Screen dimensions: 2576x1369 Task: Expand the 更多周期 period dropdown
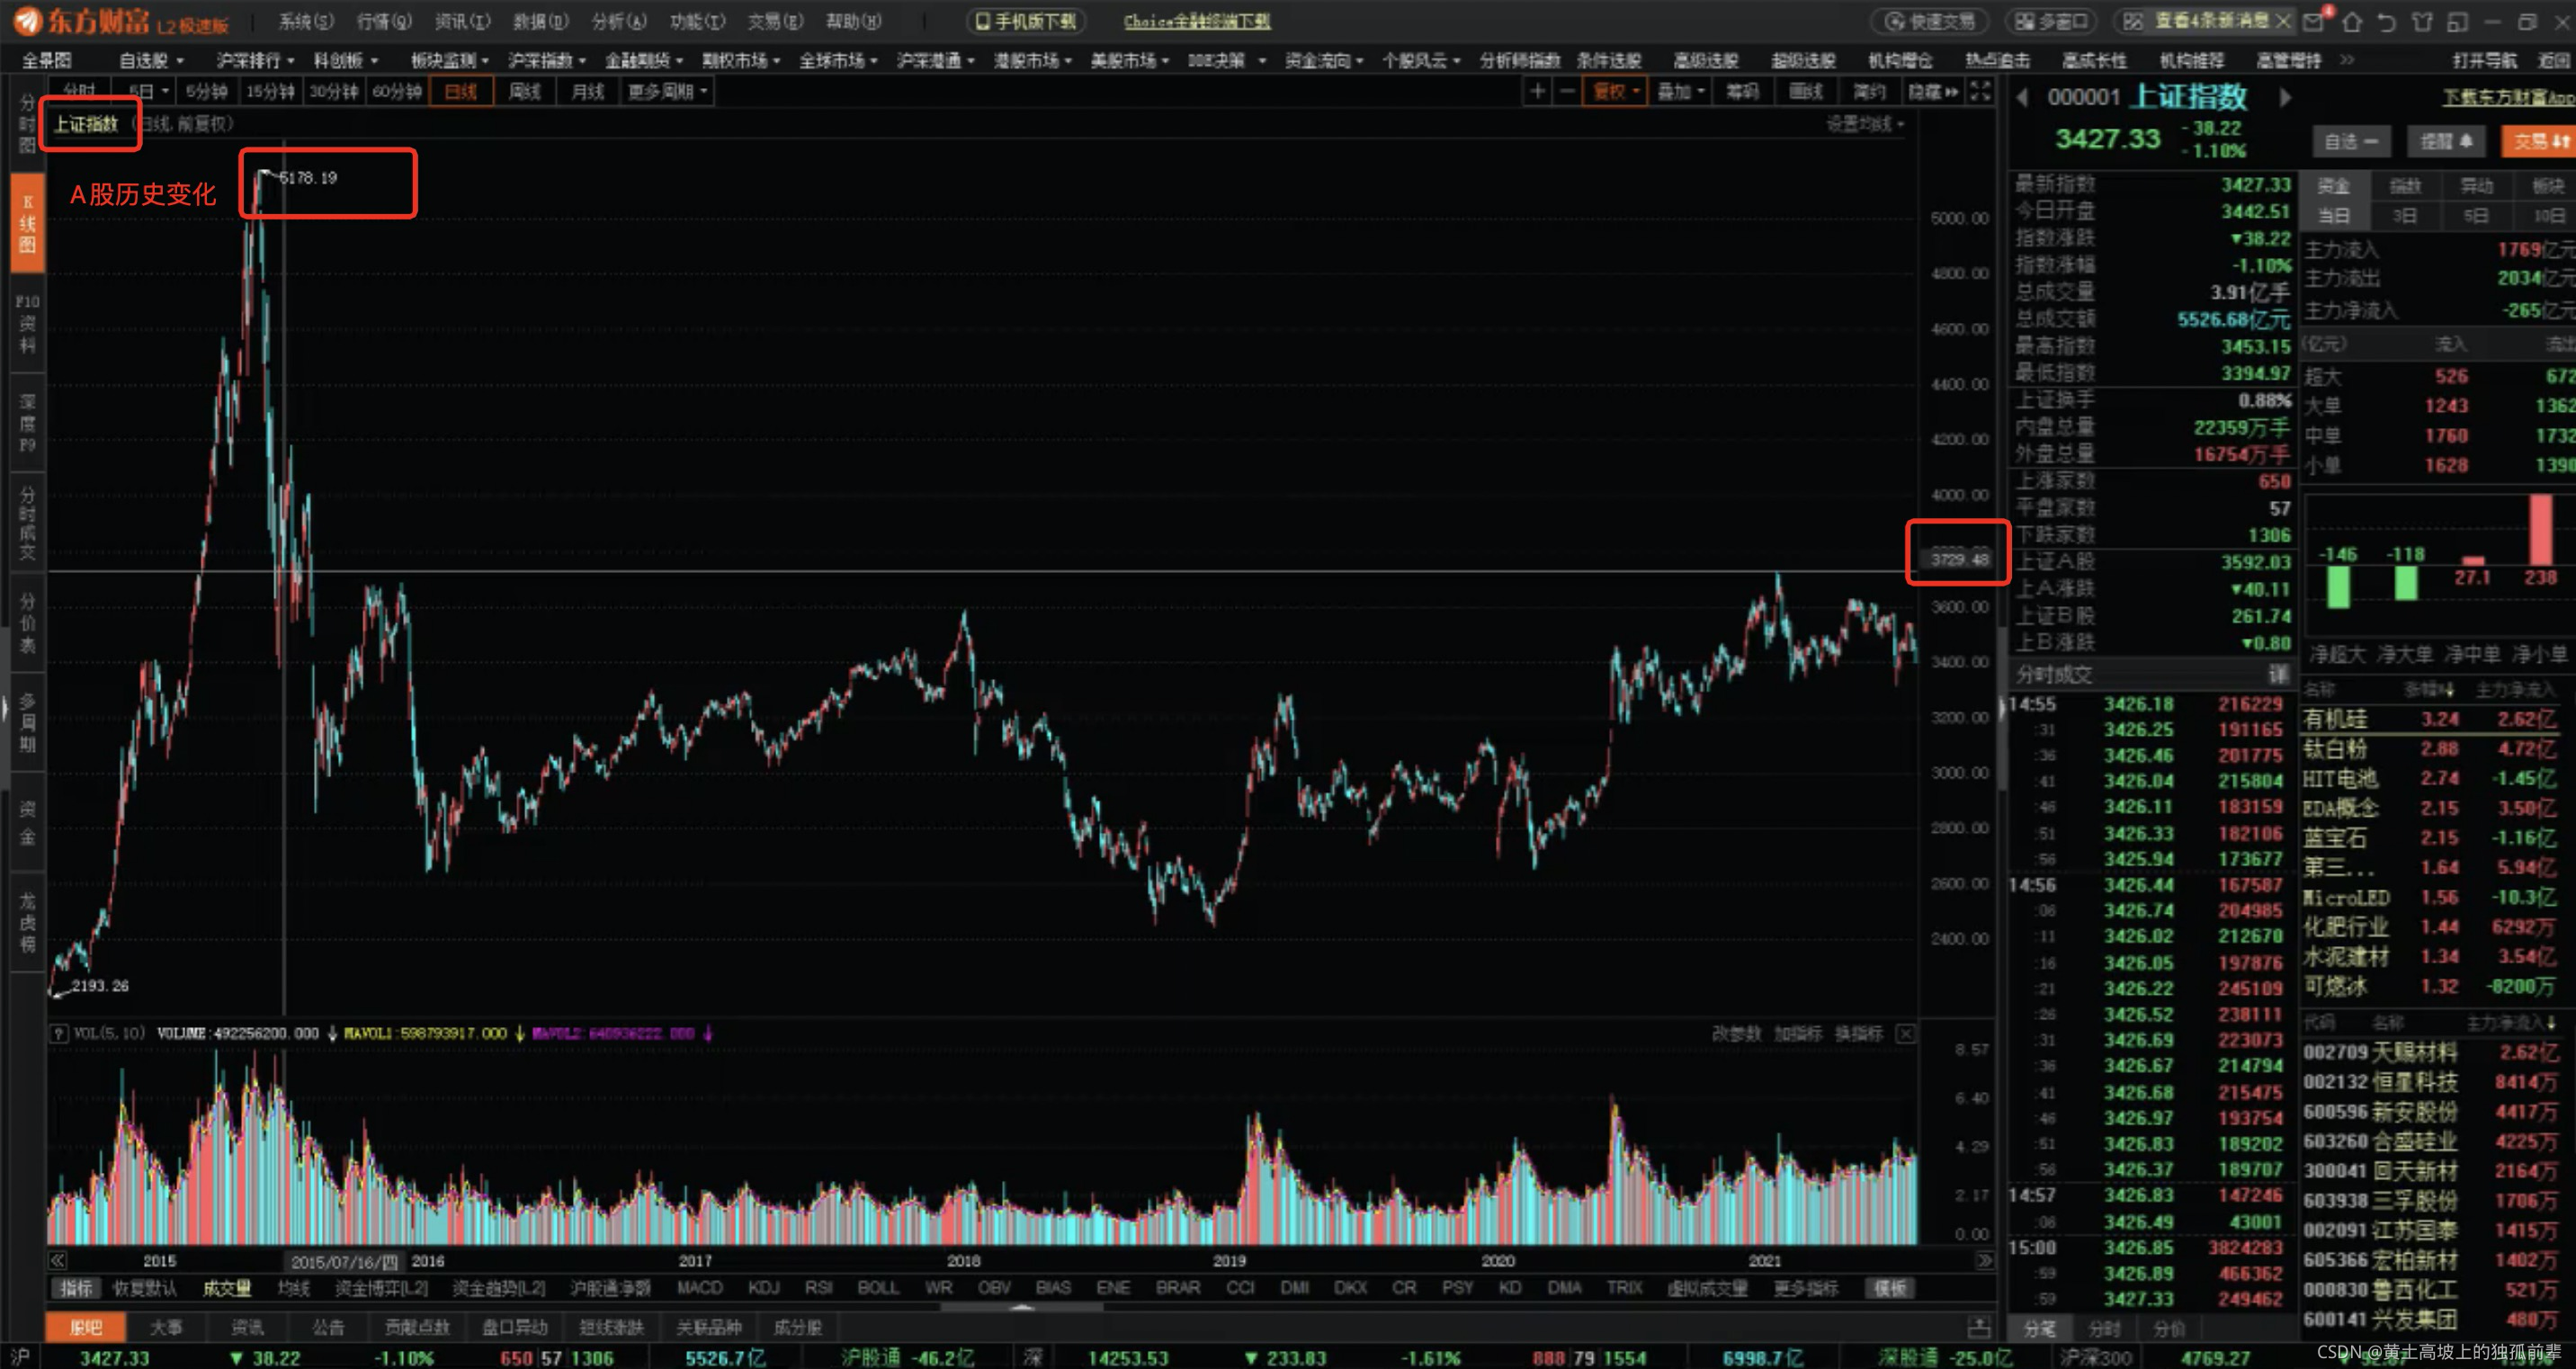click(x=668, y=92)
